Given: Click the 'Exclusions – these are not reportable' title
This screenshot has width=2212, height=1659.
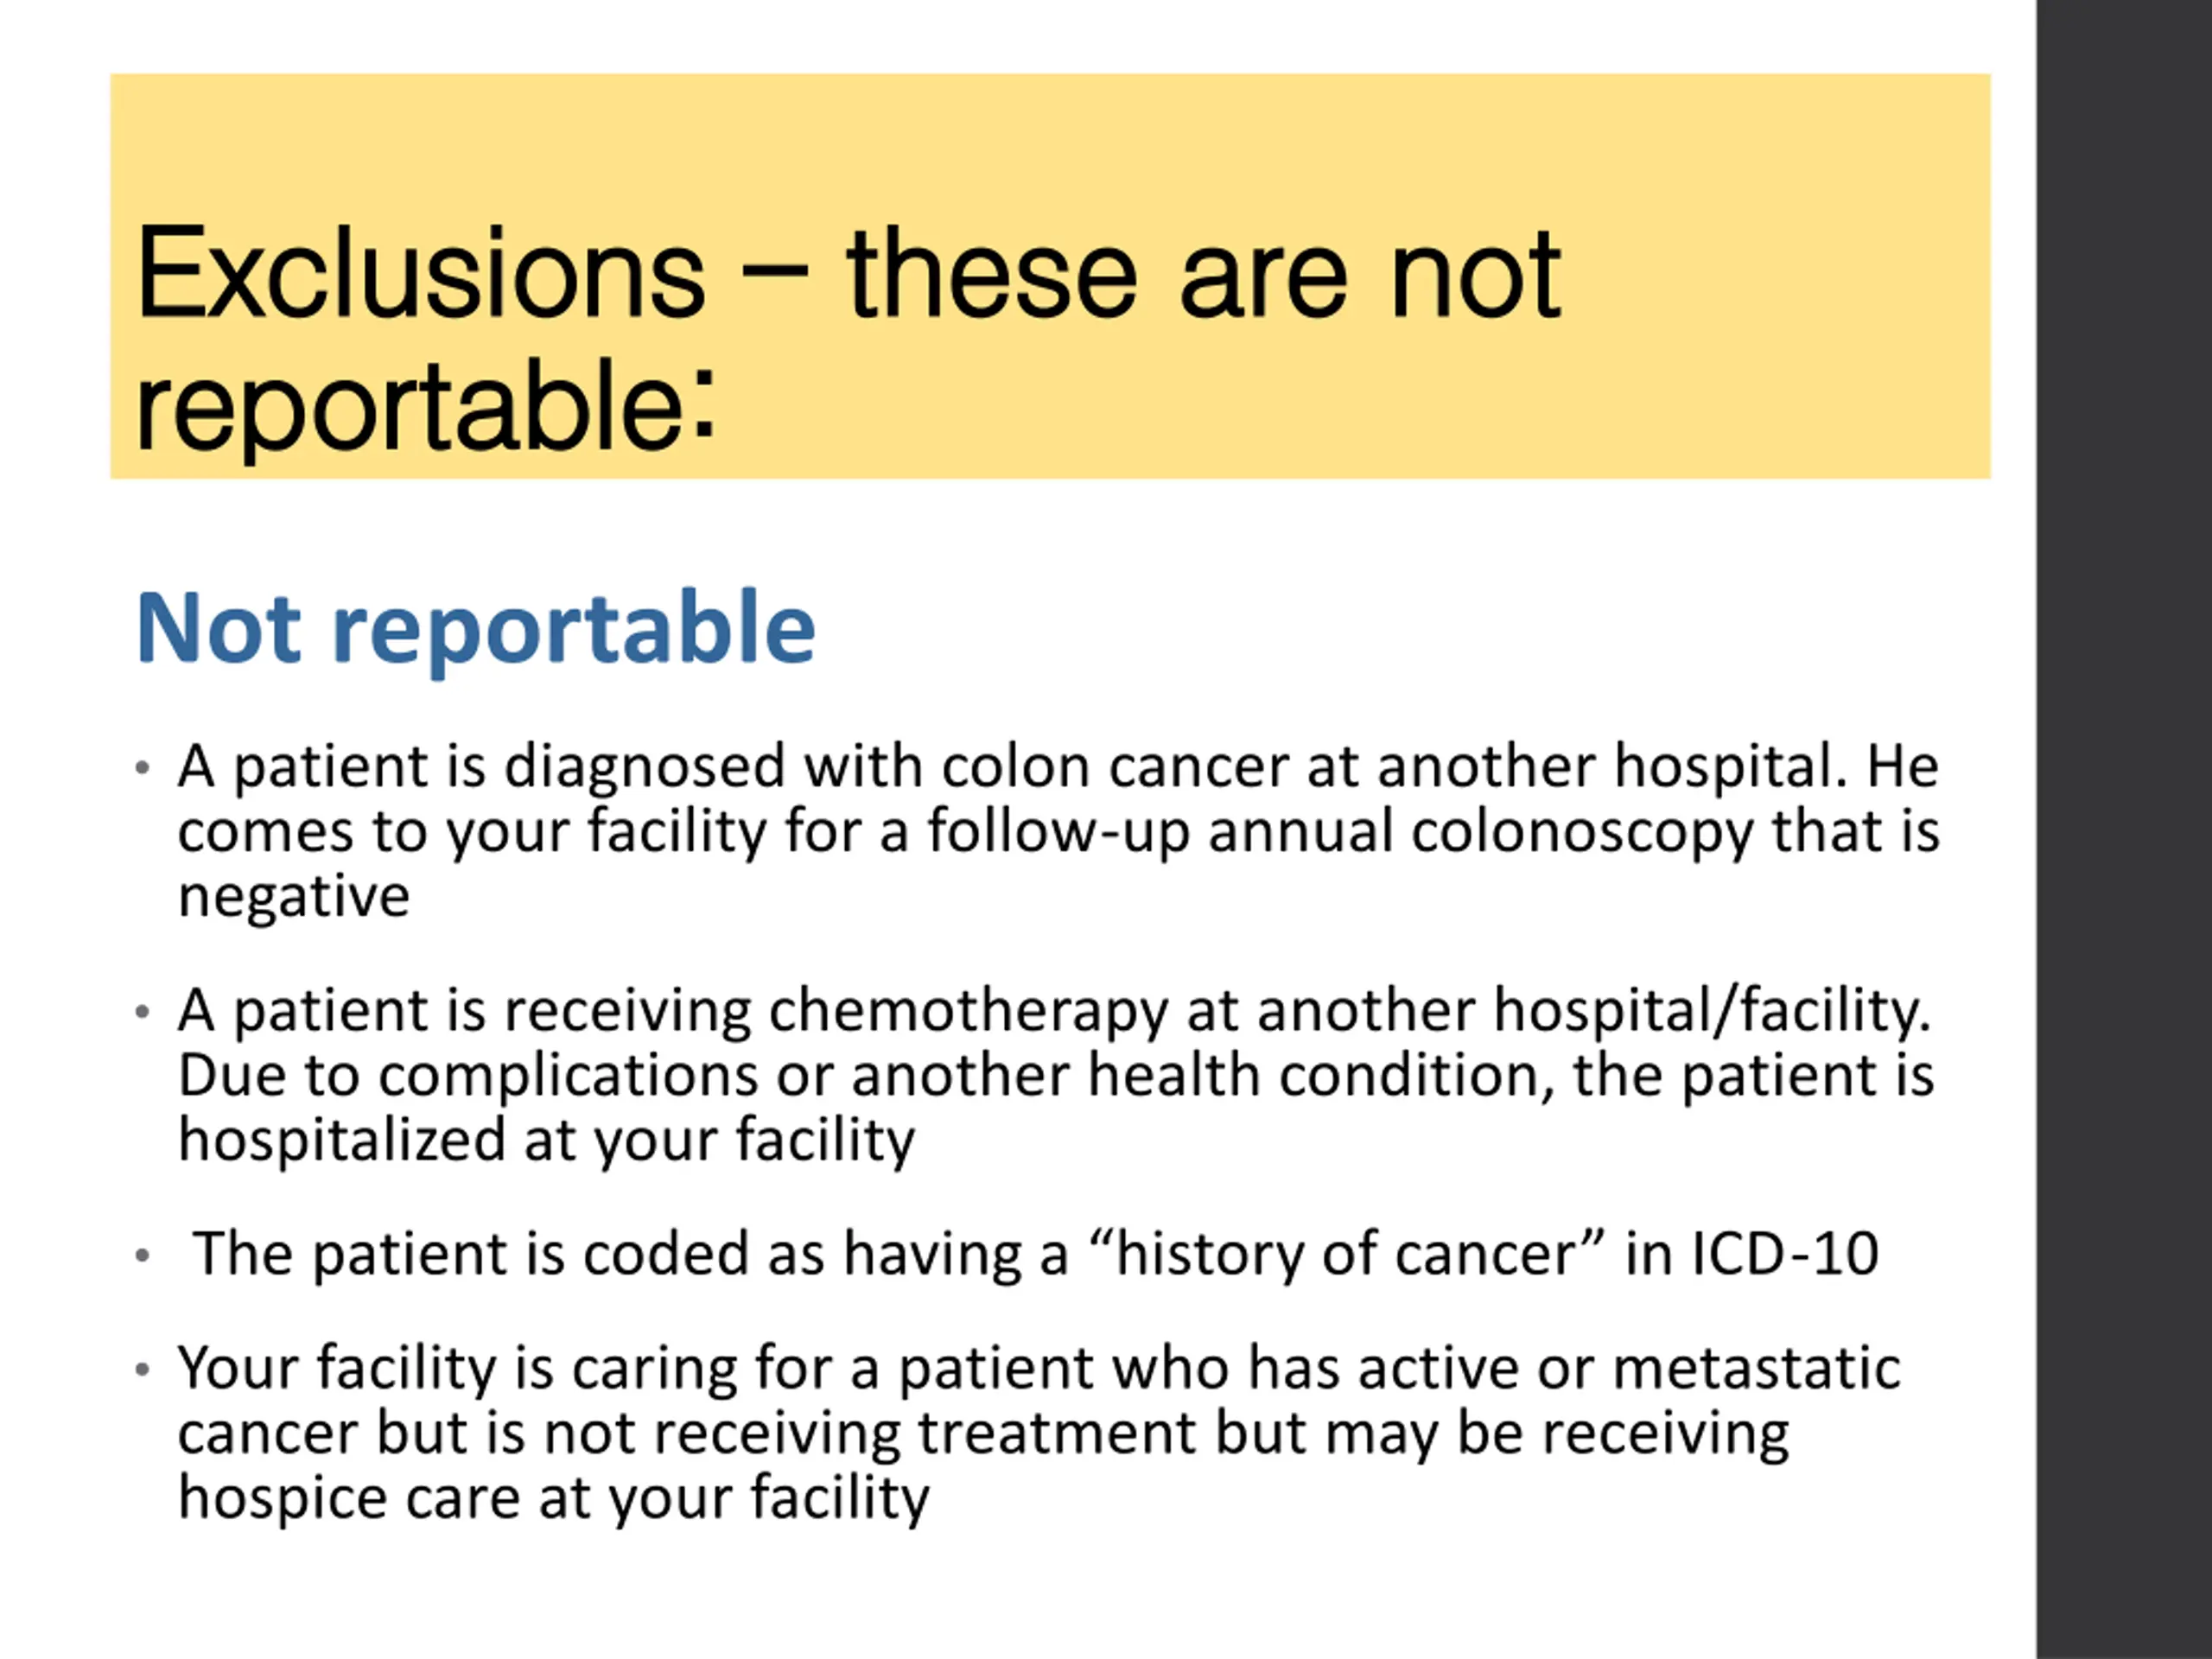Looking at the screenshot, I should pyautogui.click(x=848, y=339).
